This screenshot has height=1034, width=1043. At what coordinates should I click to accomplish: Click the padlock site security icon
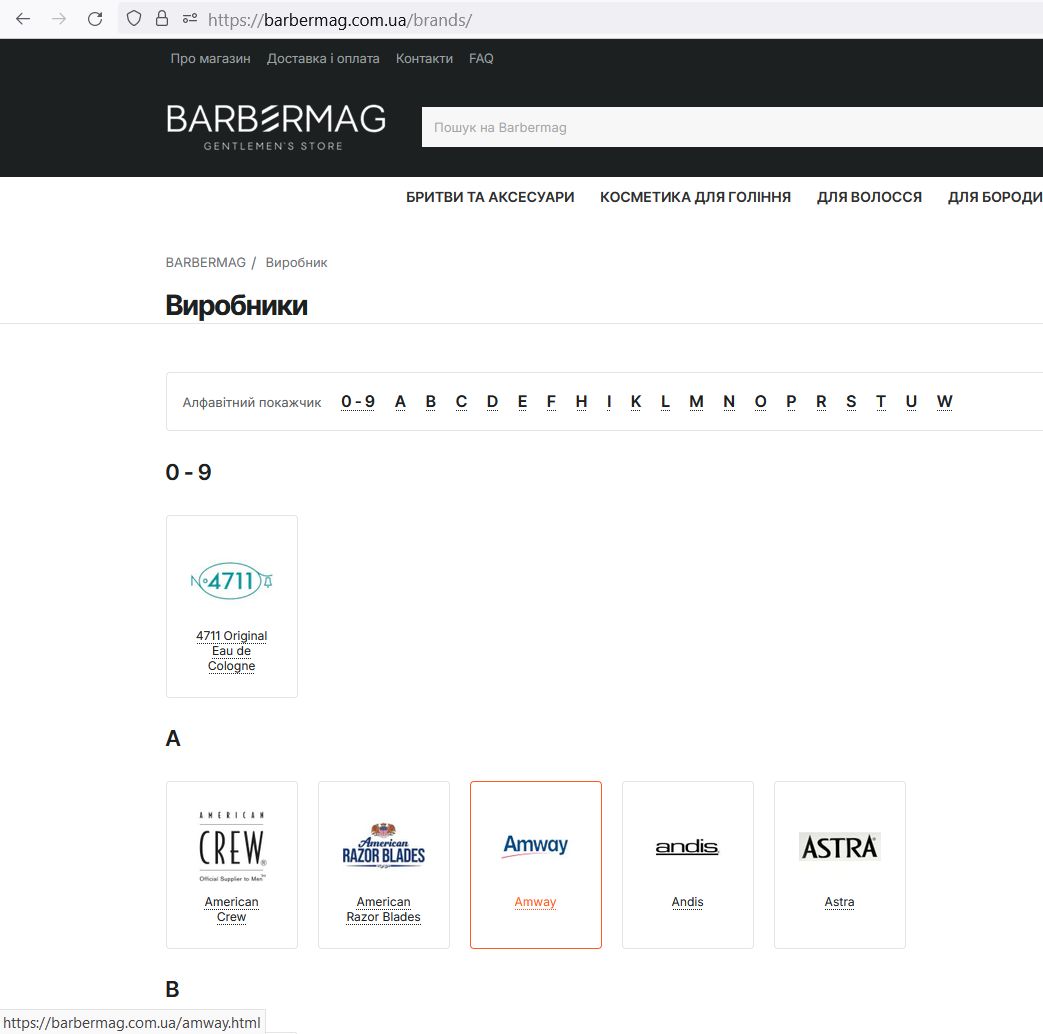[162, 19]
